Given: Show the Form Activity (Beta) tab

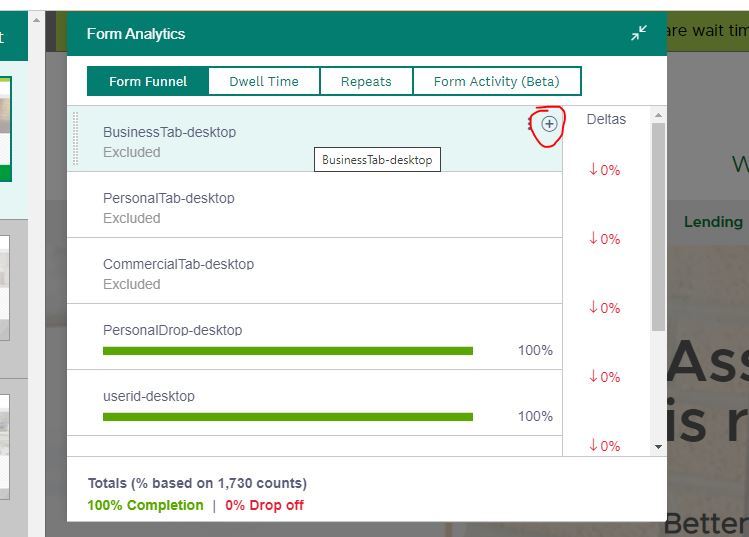Looking at the screenshot, I should coord(496,81).
